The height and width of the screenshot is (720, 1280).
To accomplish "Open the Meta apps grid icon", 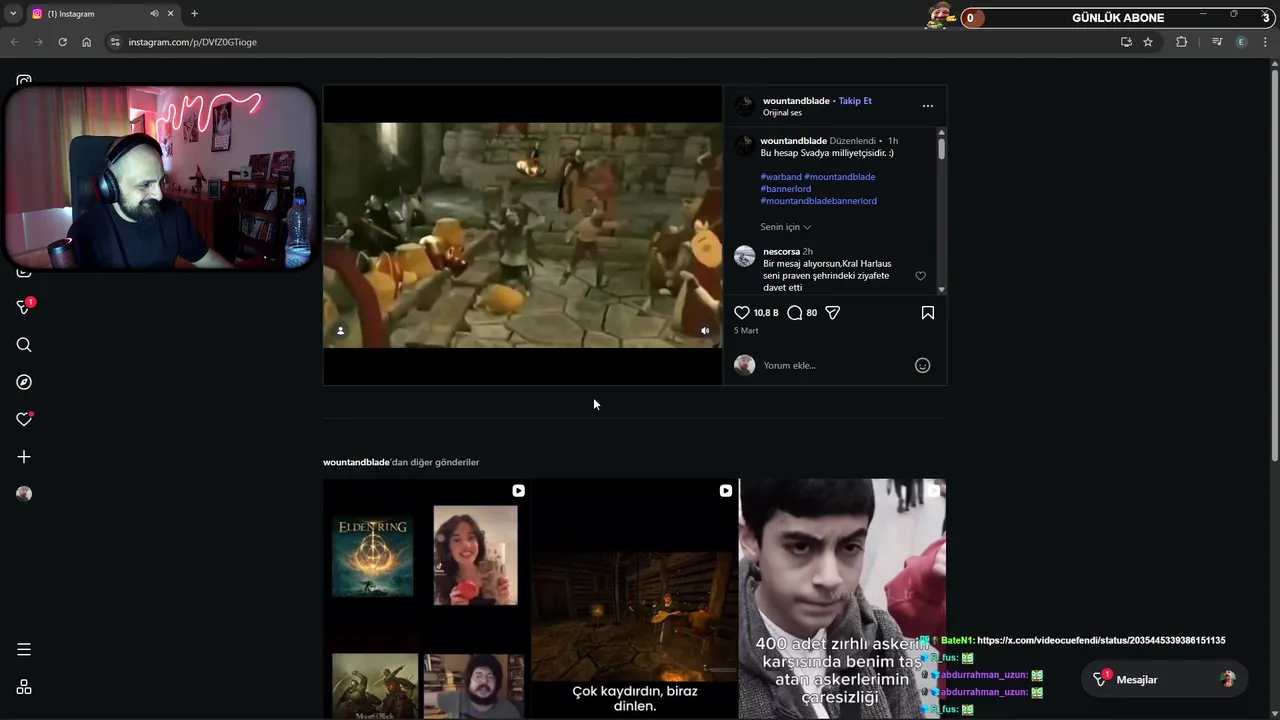I will [x=24, y=688].
